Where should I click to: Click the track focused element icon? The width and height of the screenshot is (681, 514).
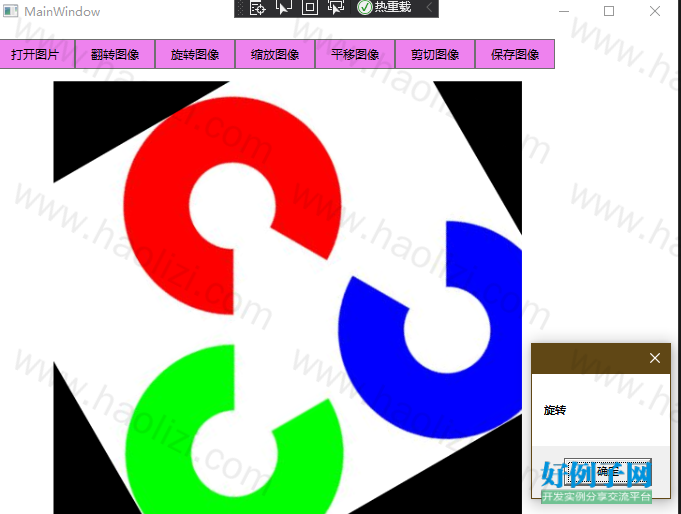[x=336, y=7]
